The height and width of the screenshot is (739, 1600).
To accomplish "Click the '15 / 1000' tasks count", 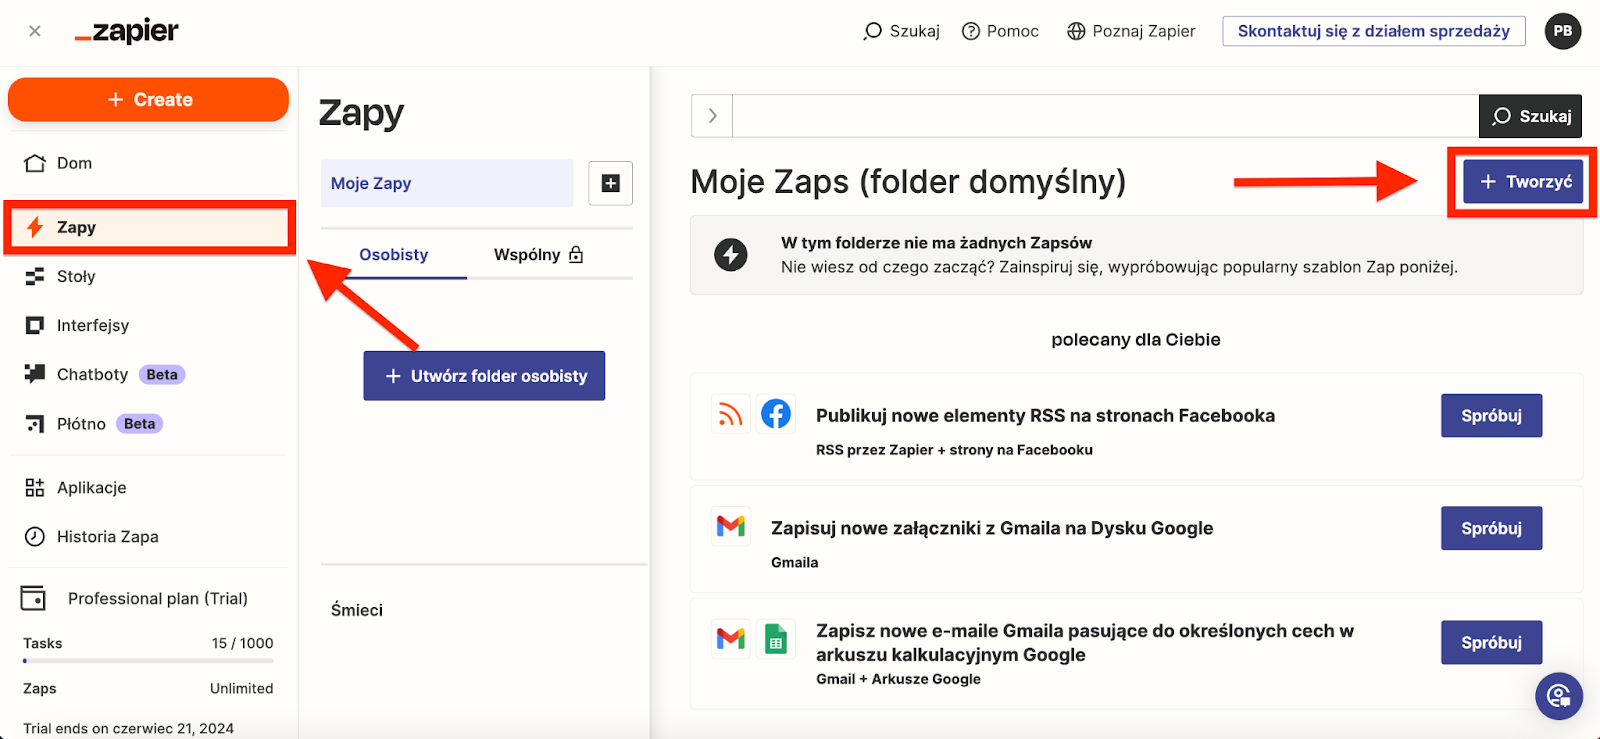I will pos(242,643).
